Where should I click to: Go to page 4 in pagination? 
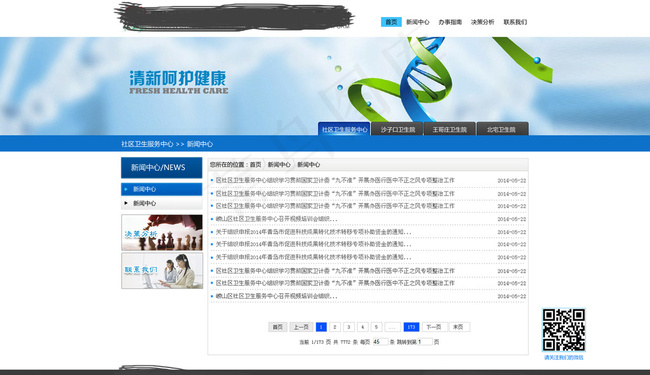point(362,327)
